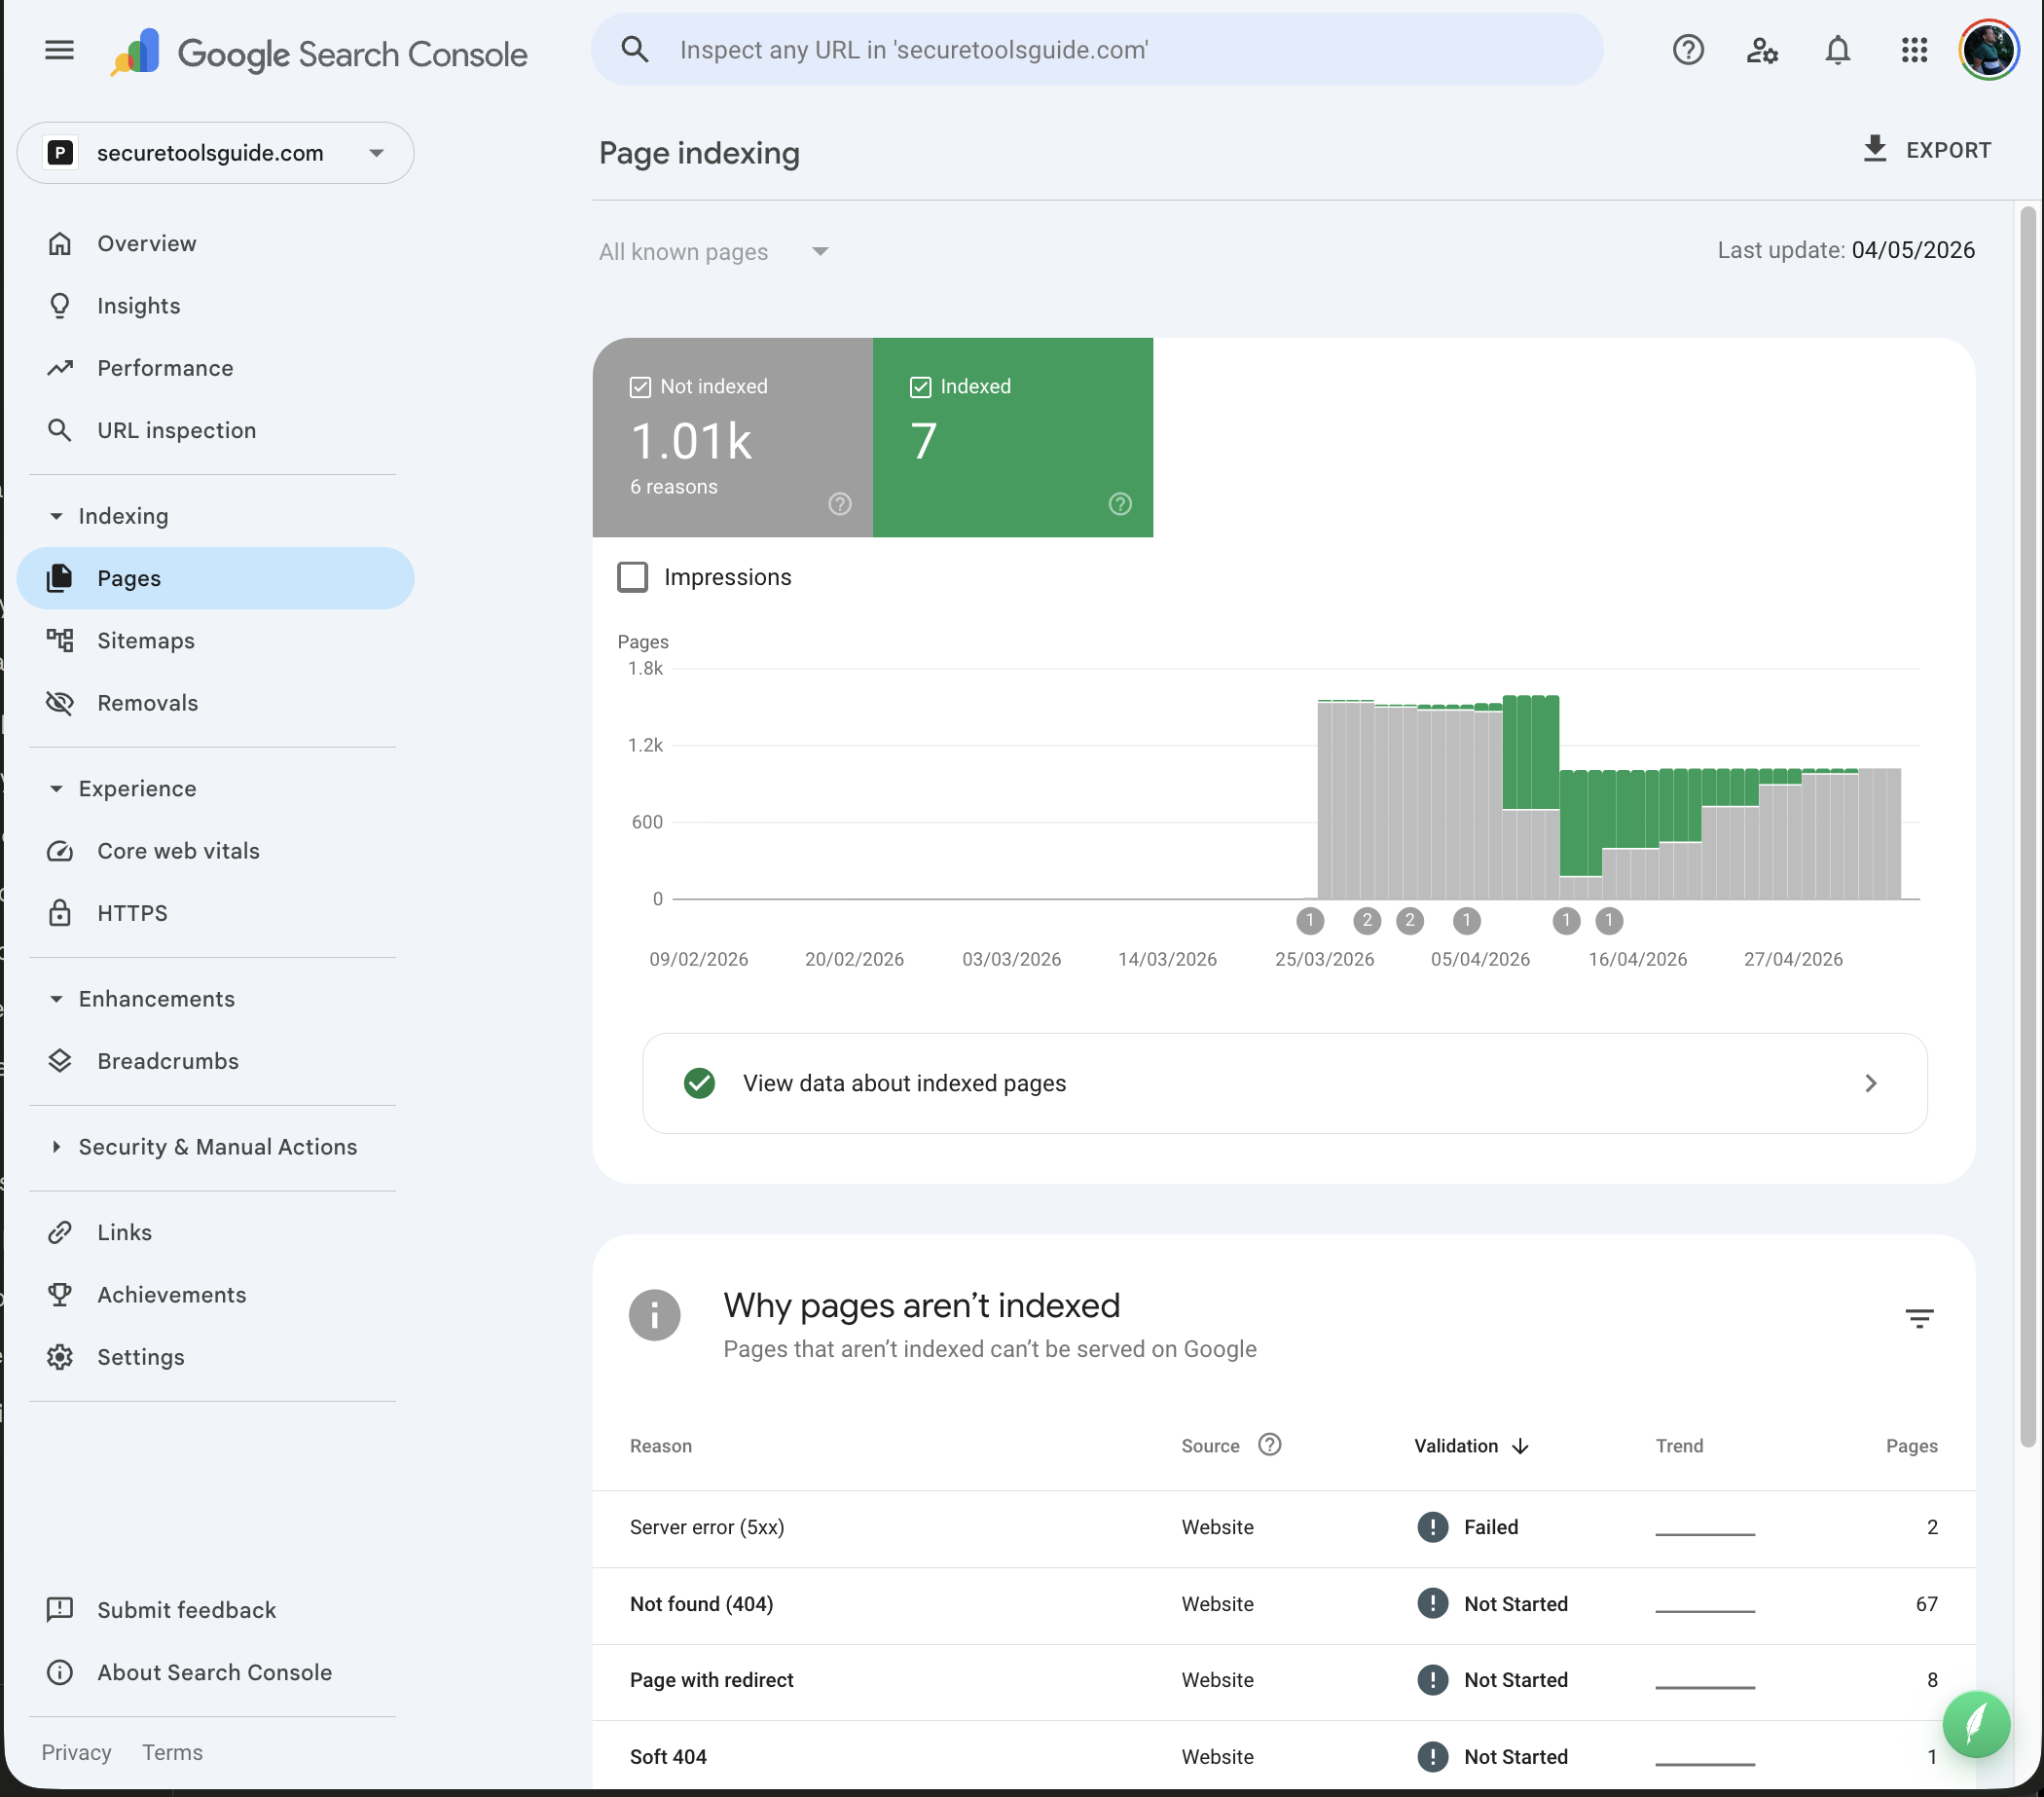Click the Validation sort arrow
Image resolution: width=2044 pixels, height=1797 pixels.
[1520, 1446]
